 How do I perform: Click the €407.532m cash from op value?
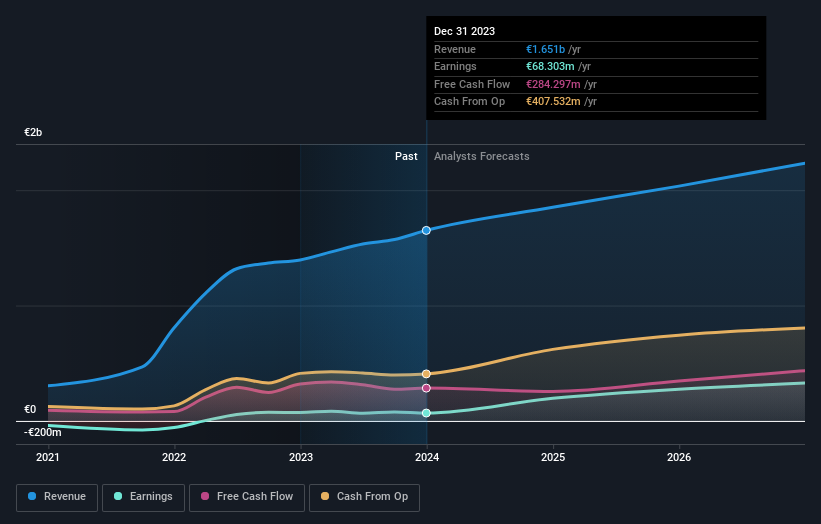pos(553,102)
